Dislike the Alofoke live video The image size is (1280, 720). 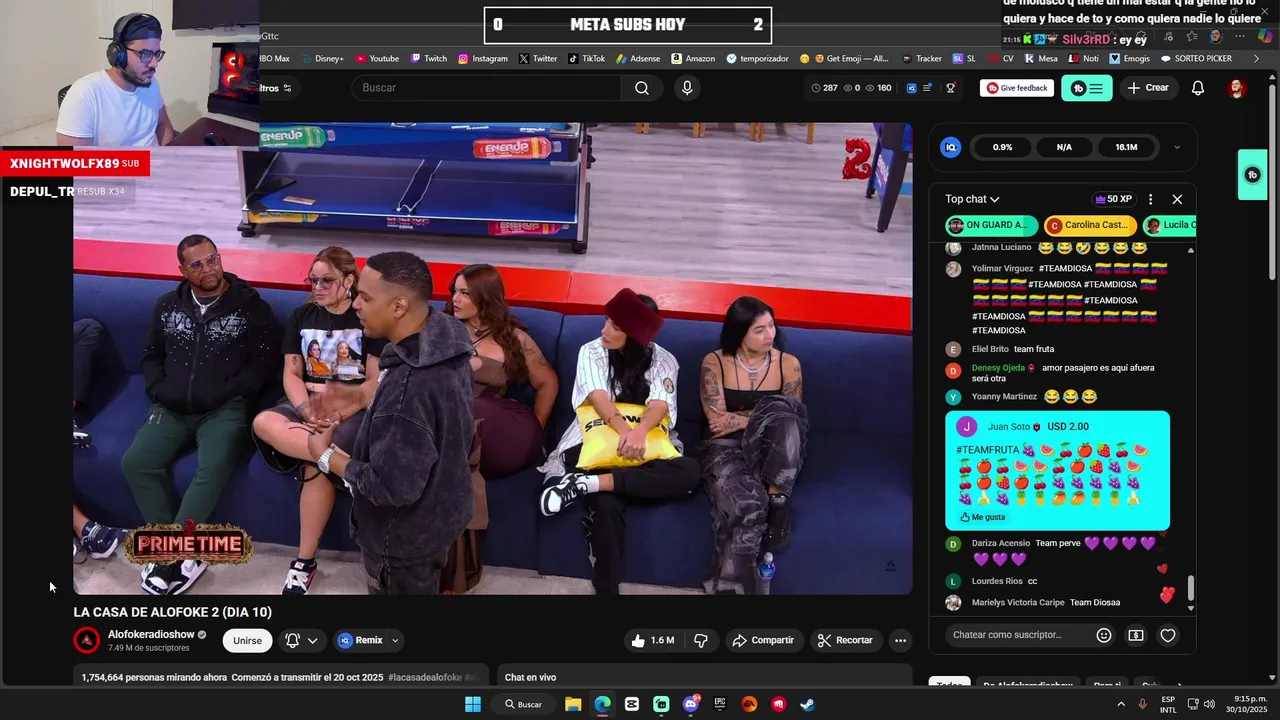[701, 640]
